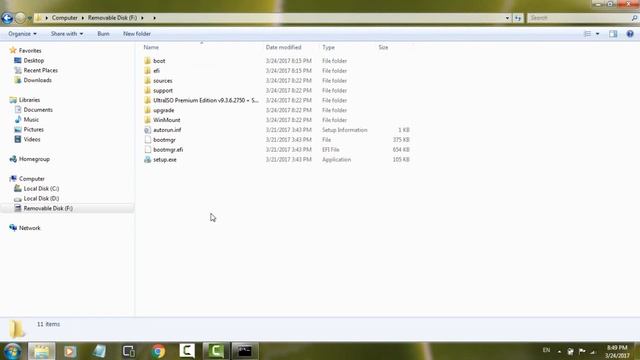
Task: Select the bootmgr.efi file icon
Action: (148, 149)
